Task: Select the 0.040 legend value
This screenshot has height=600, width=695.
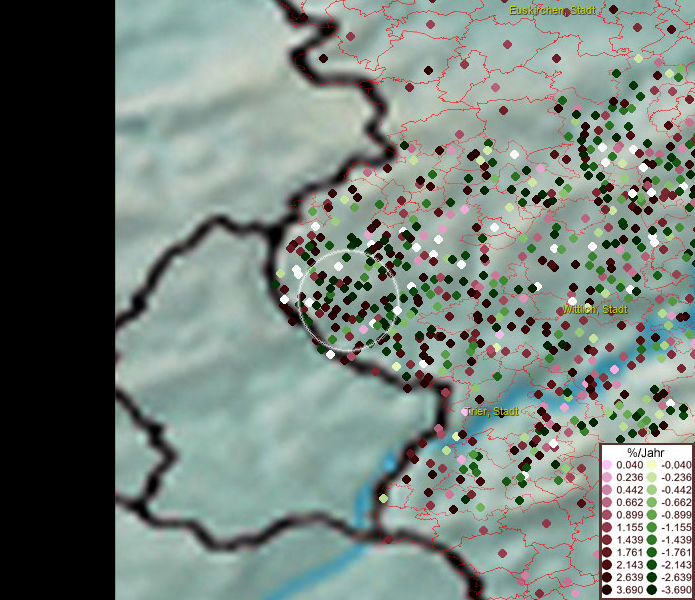Action: pyautogui.click(x=629, y=465)
